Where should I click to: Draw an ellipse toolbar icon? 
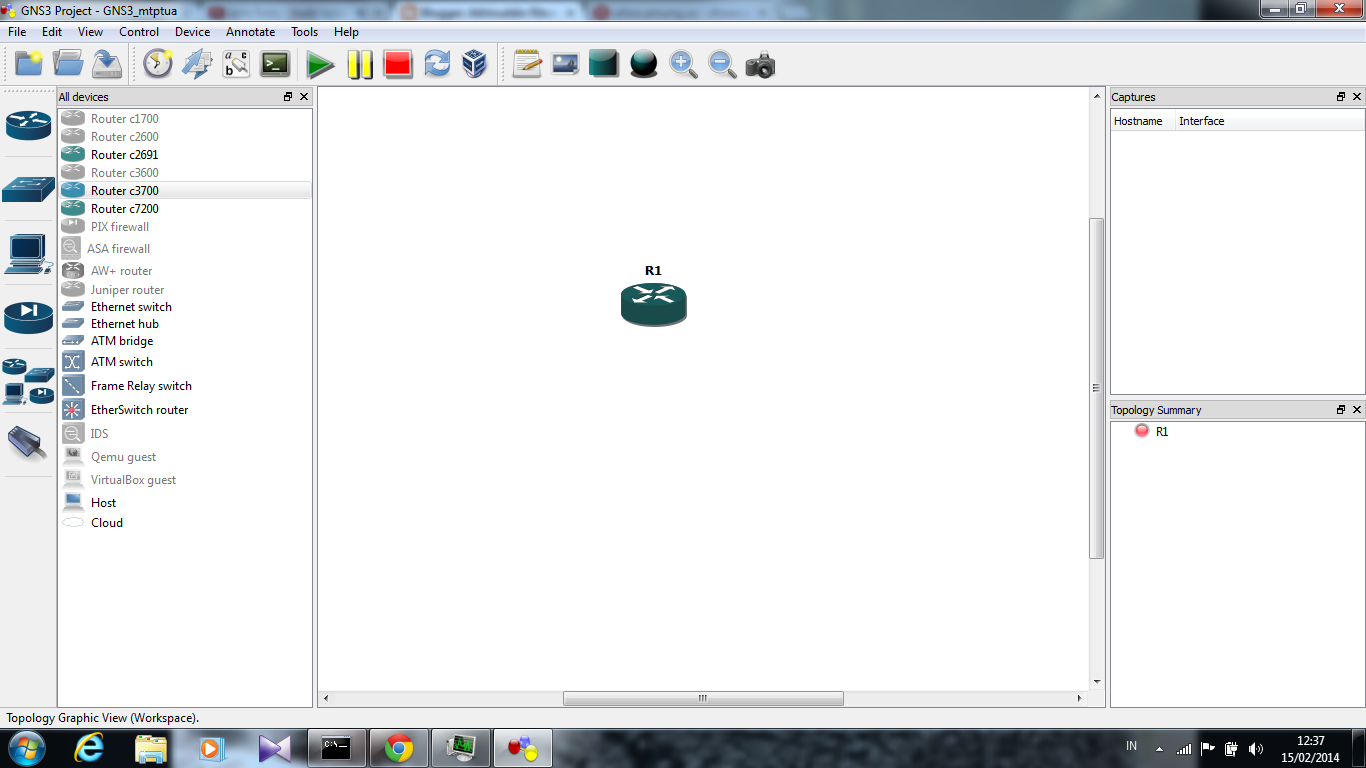click(644, 65)
